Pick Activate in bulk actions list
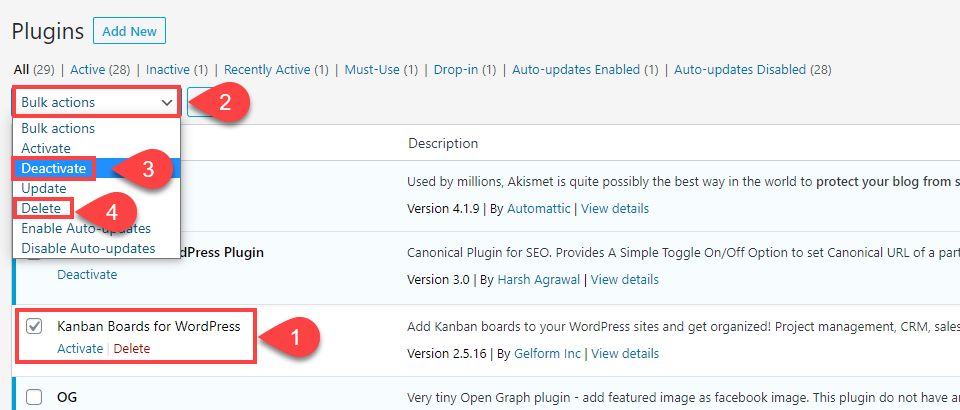The width and height of the screenshot is (960, 410). click(46, 148)
